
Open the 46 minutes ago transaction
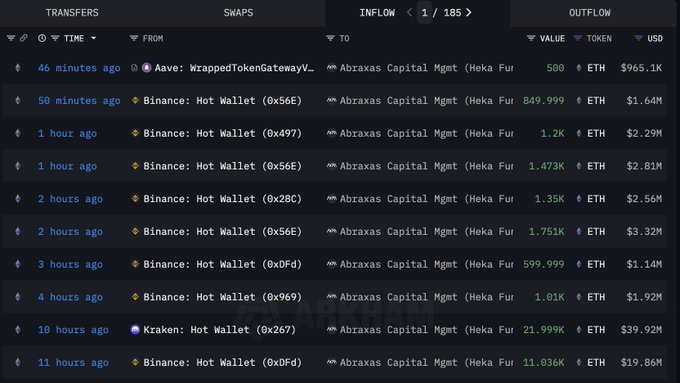79,68
